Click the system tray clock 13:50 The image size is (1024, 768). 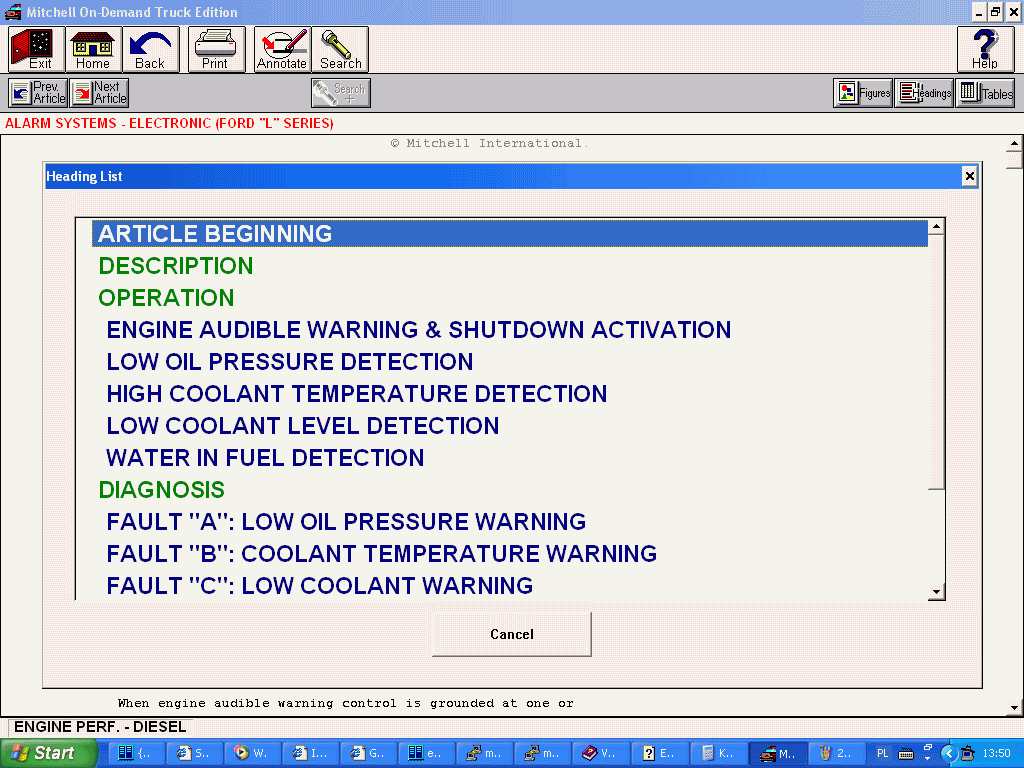pos(996,754)
